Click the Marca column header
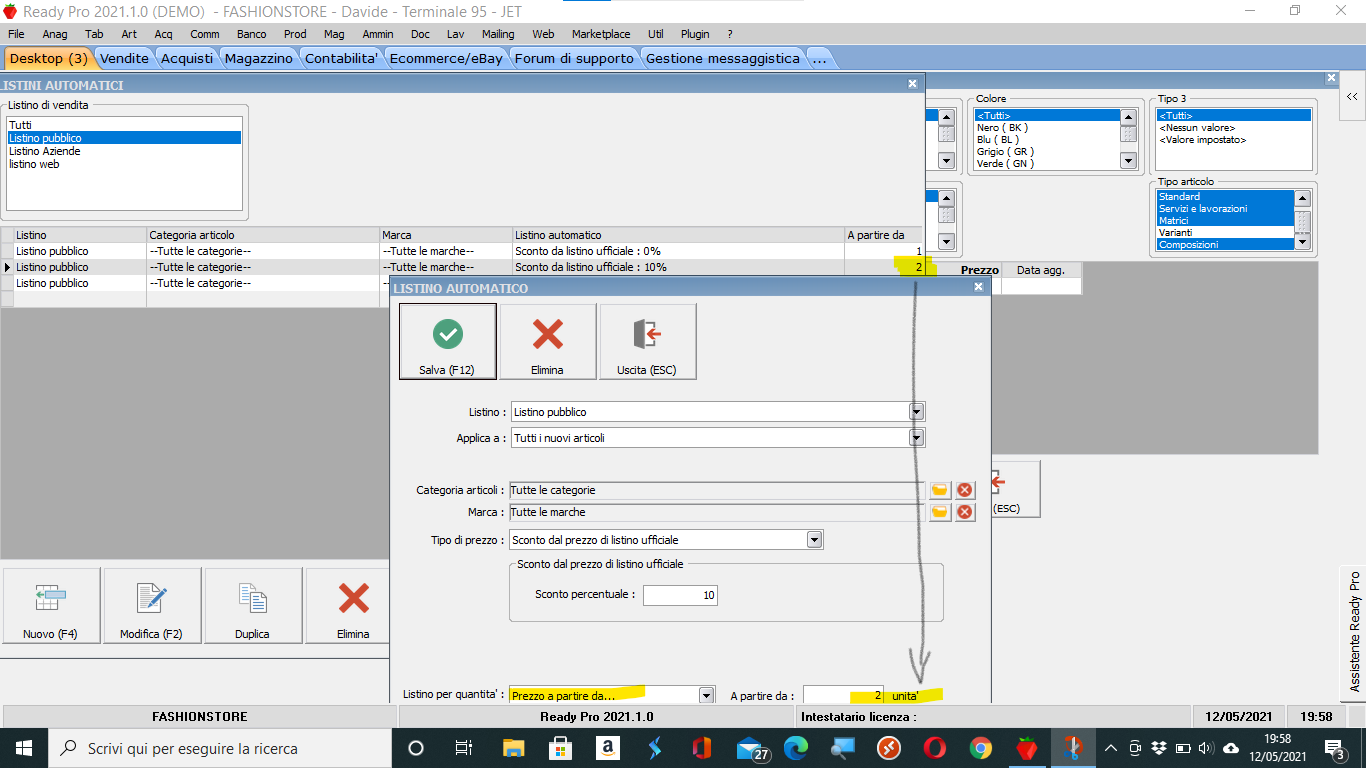Viewport: 1366px width, 768px height. coord(446,235)
